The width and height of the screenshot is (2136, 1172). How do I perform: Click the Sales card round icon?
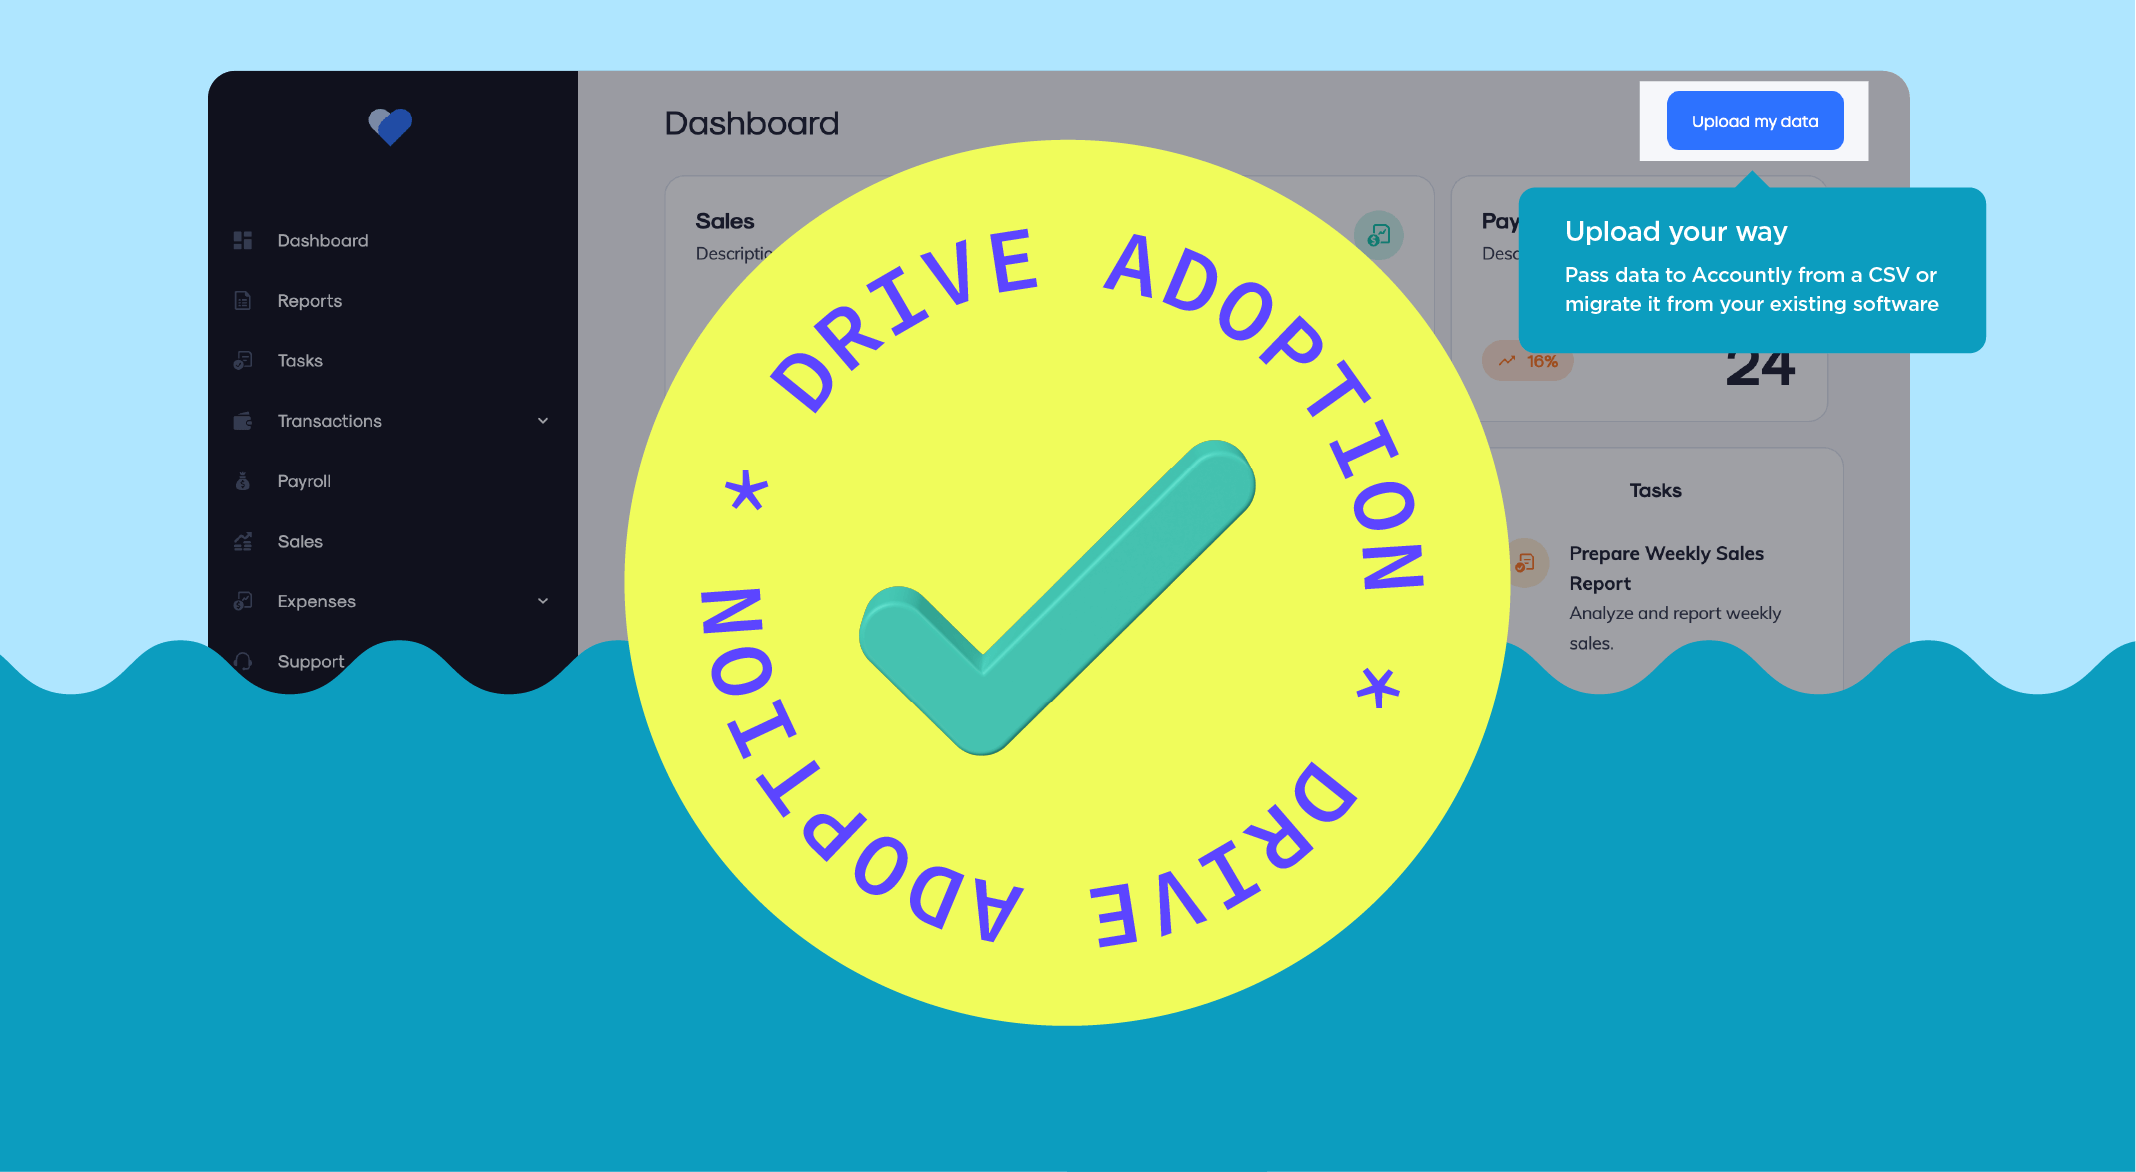tap(1379, 235)
